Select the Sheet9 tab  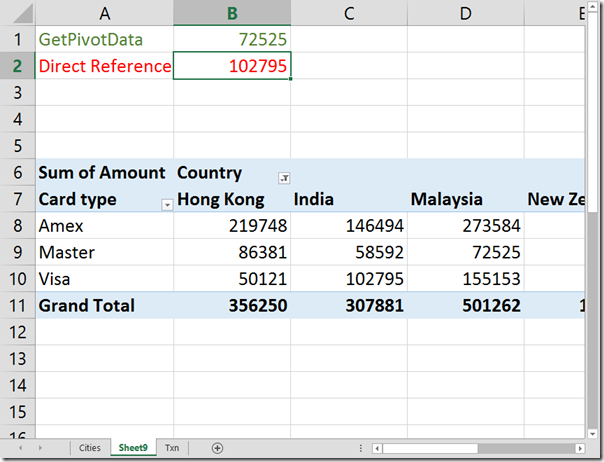(x=131, y=449)
